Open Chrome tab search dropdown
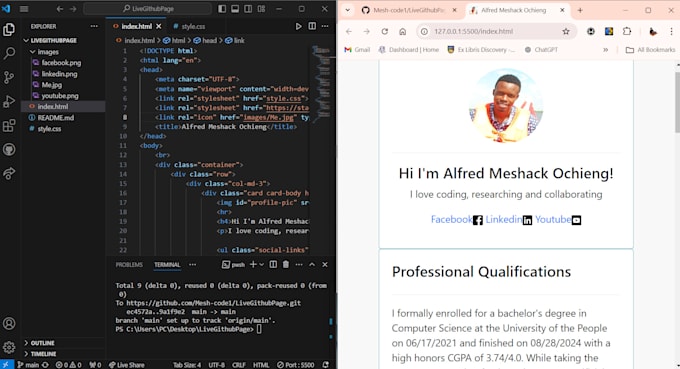 [347, 10]
